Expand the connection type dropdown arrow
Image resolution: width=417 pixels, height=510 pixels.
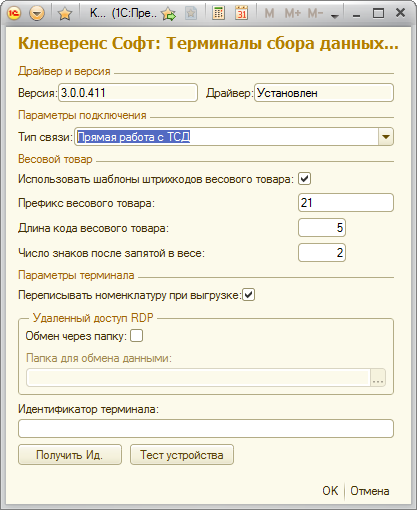click(x=386, y=137)
